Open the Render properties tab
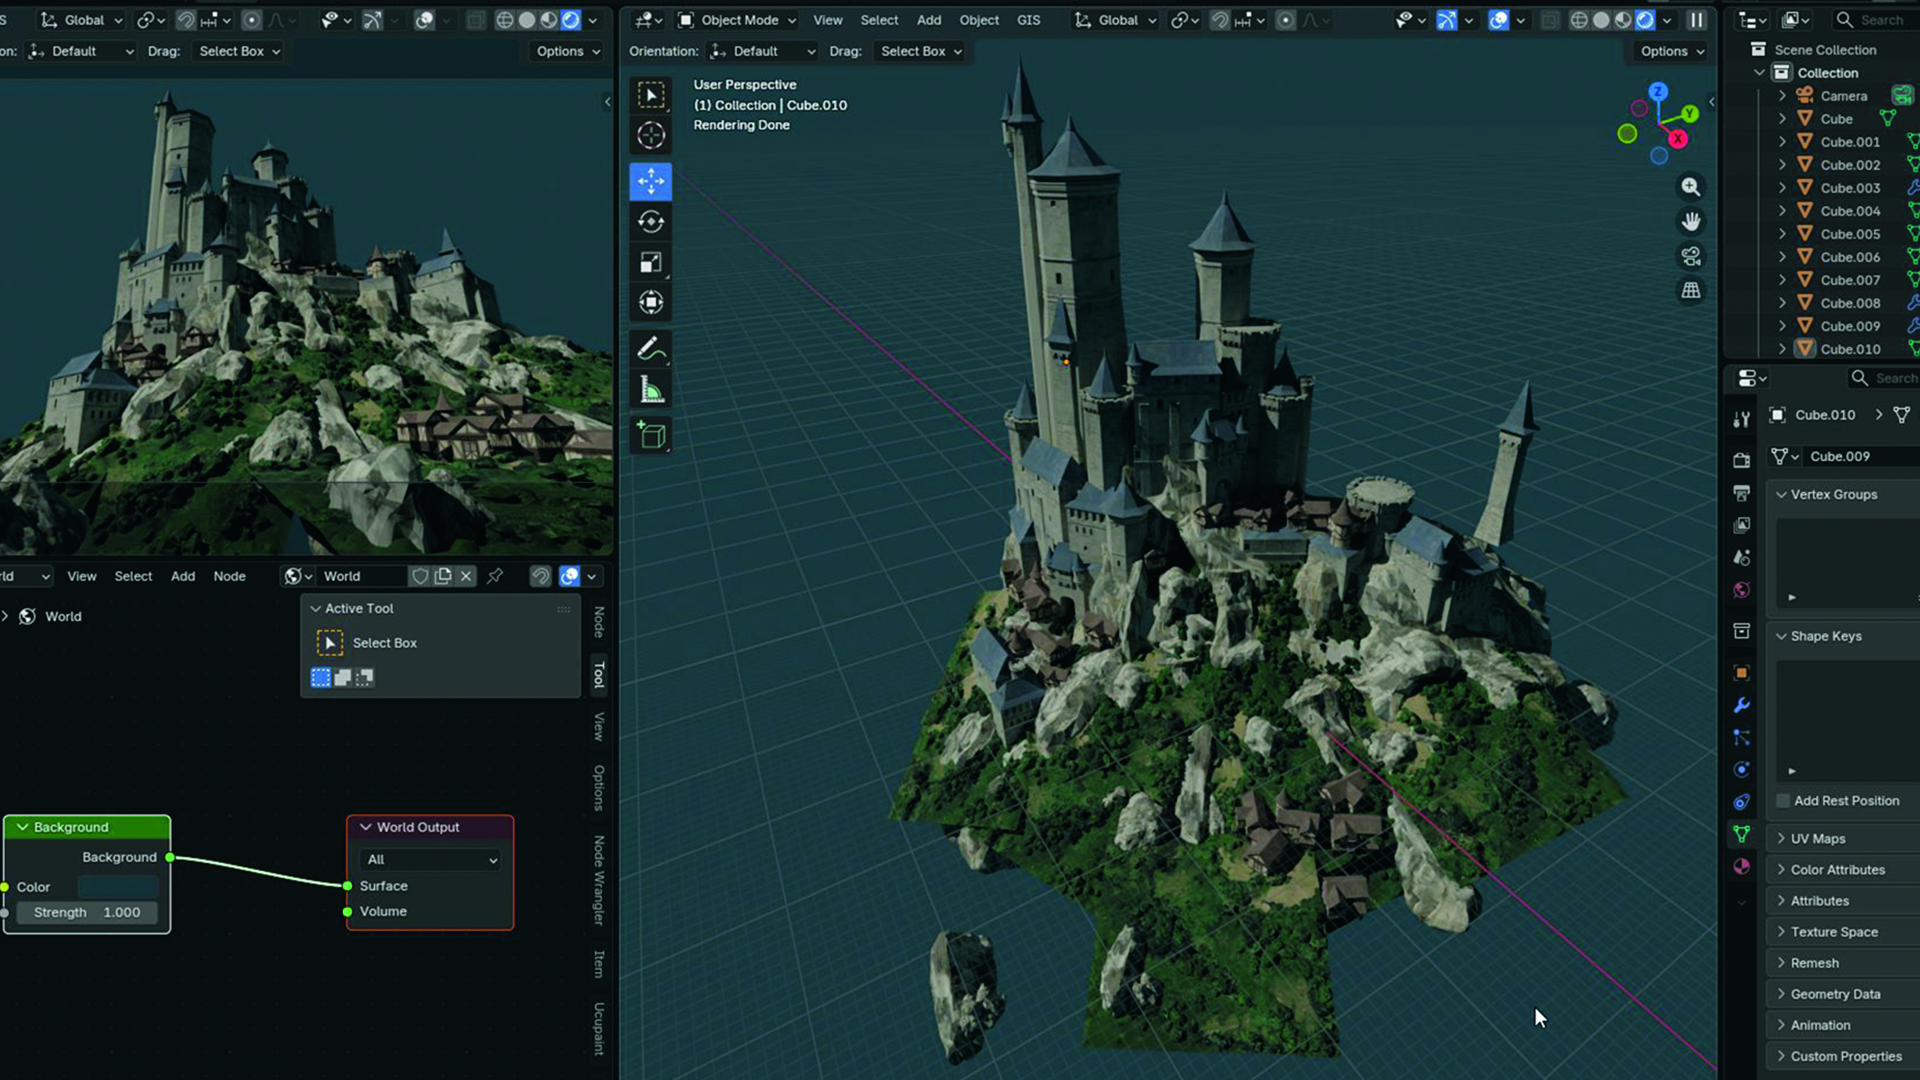This screenshot has width=1920, height=1080. 1741,460
